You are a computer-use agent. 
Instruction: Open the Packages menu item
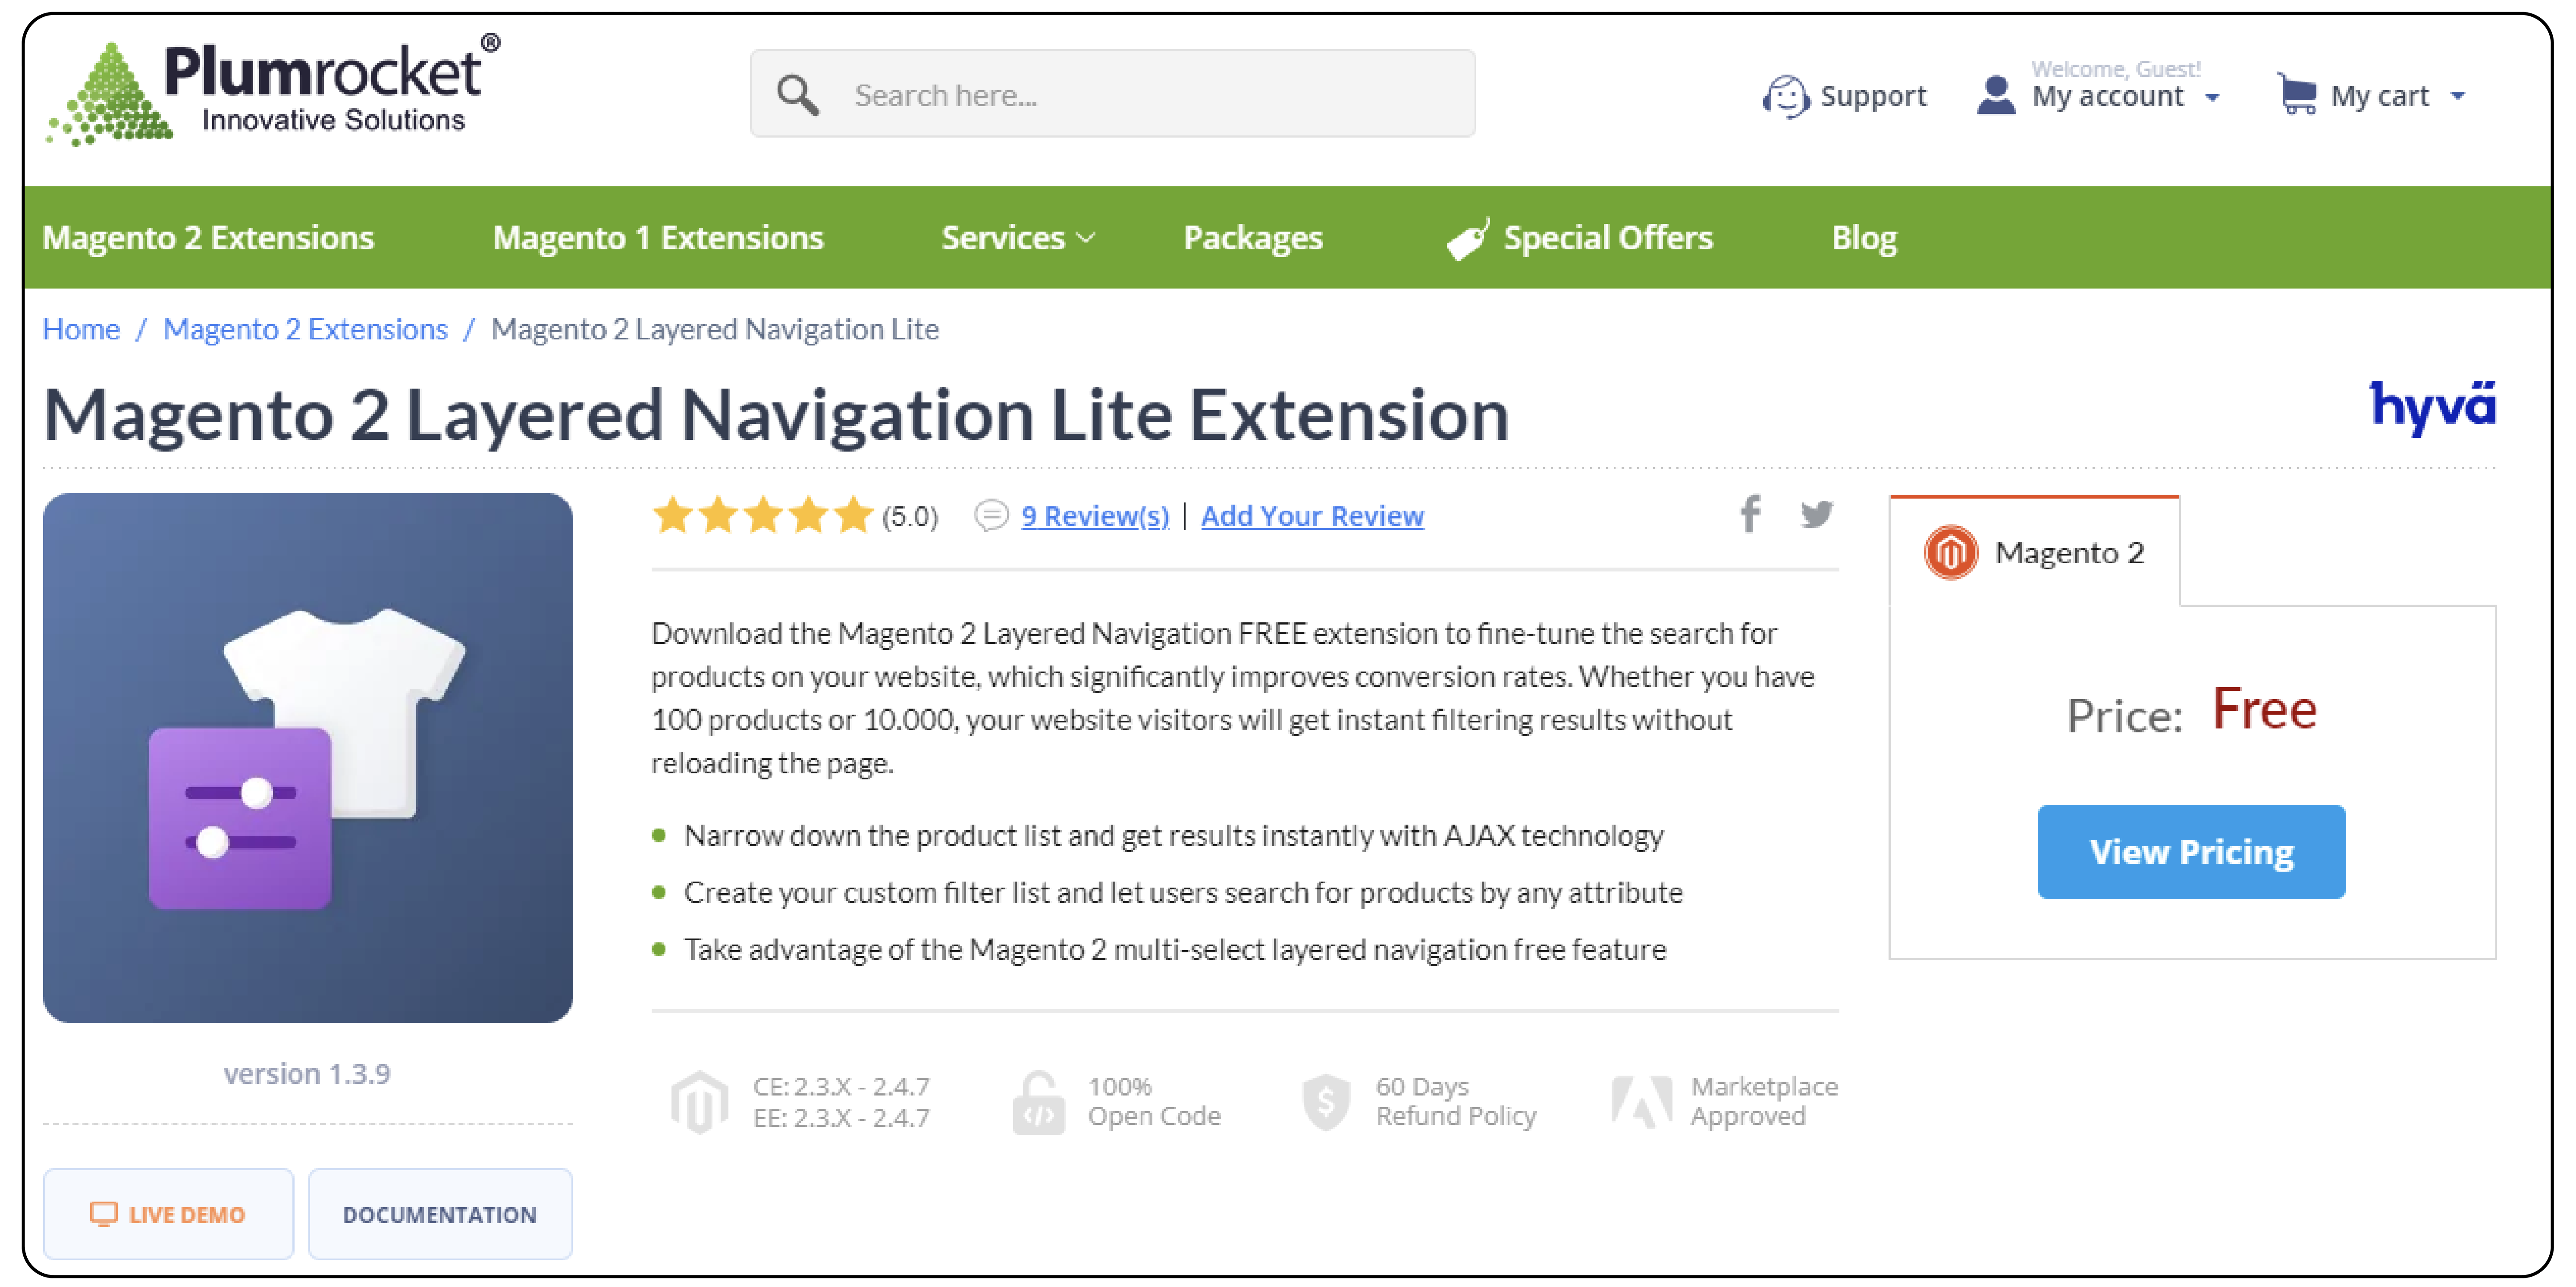tap(1253, 238)
